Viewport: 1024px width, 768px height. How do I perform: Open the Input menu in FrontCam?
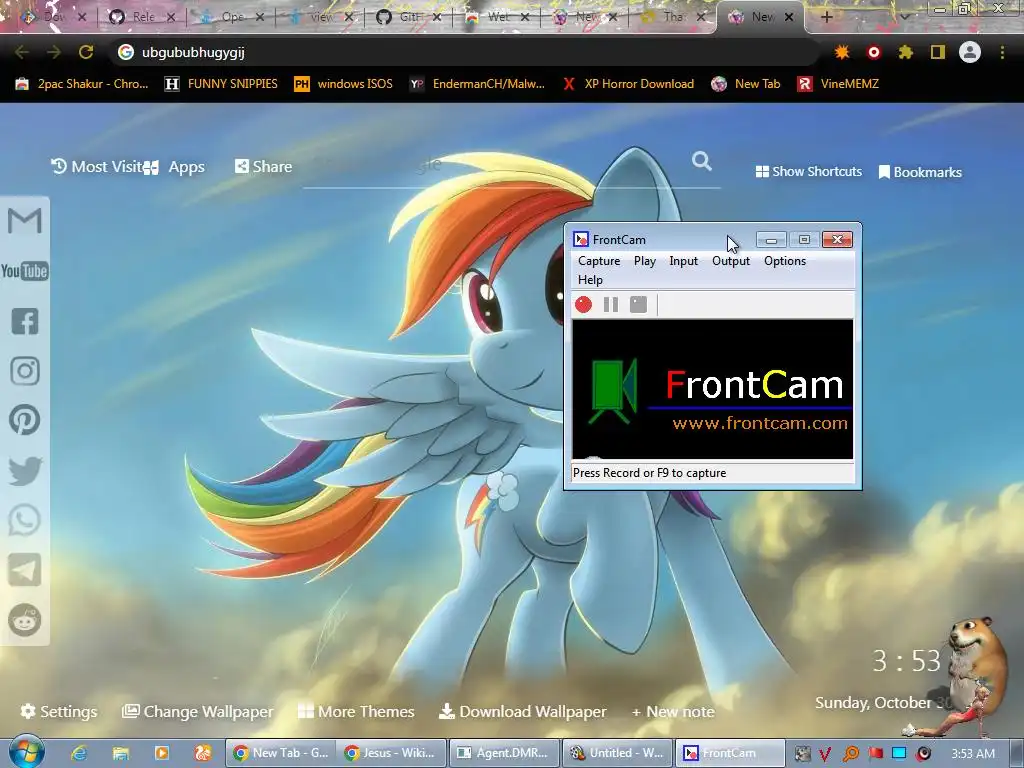[x=683, y=261]
